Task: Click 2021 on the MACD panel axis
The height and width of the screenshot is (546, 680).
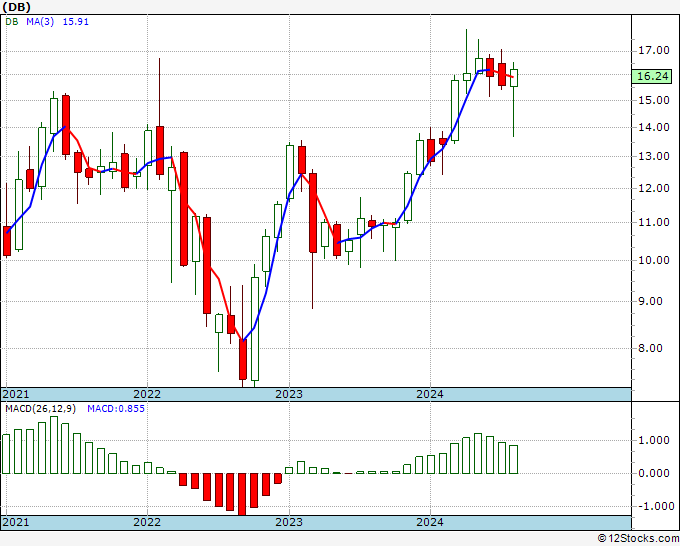Action: click(x=16, y=522)
